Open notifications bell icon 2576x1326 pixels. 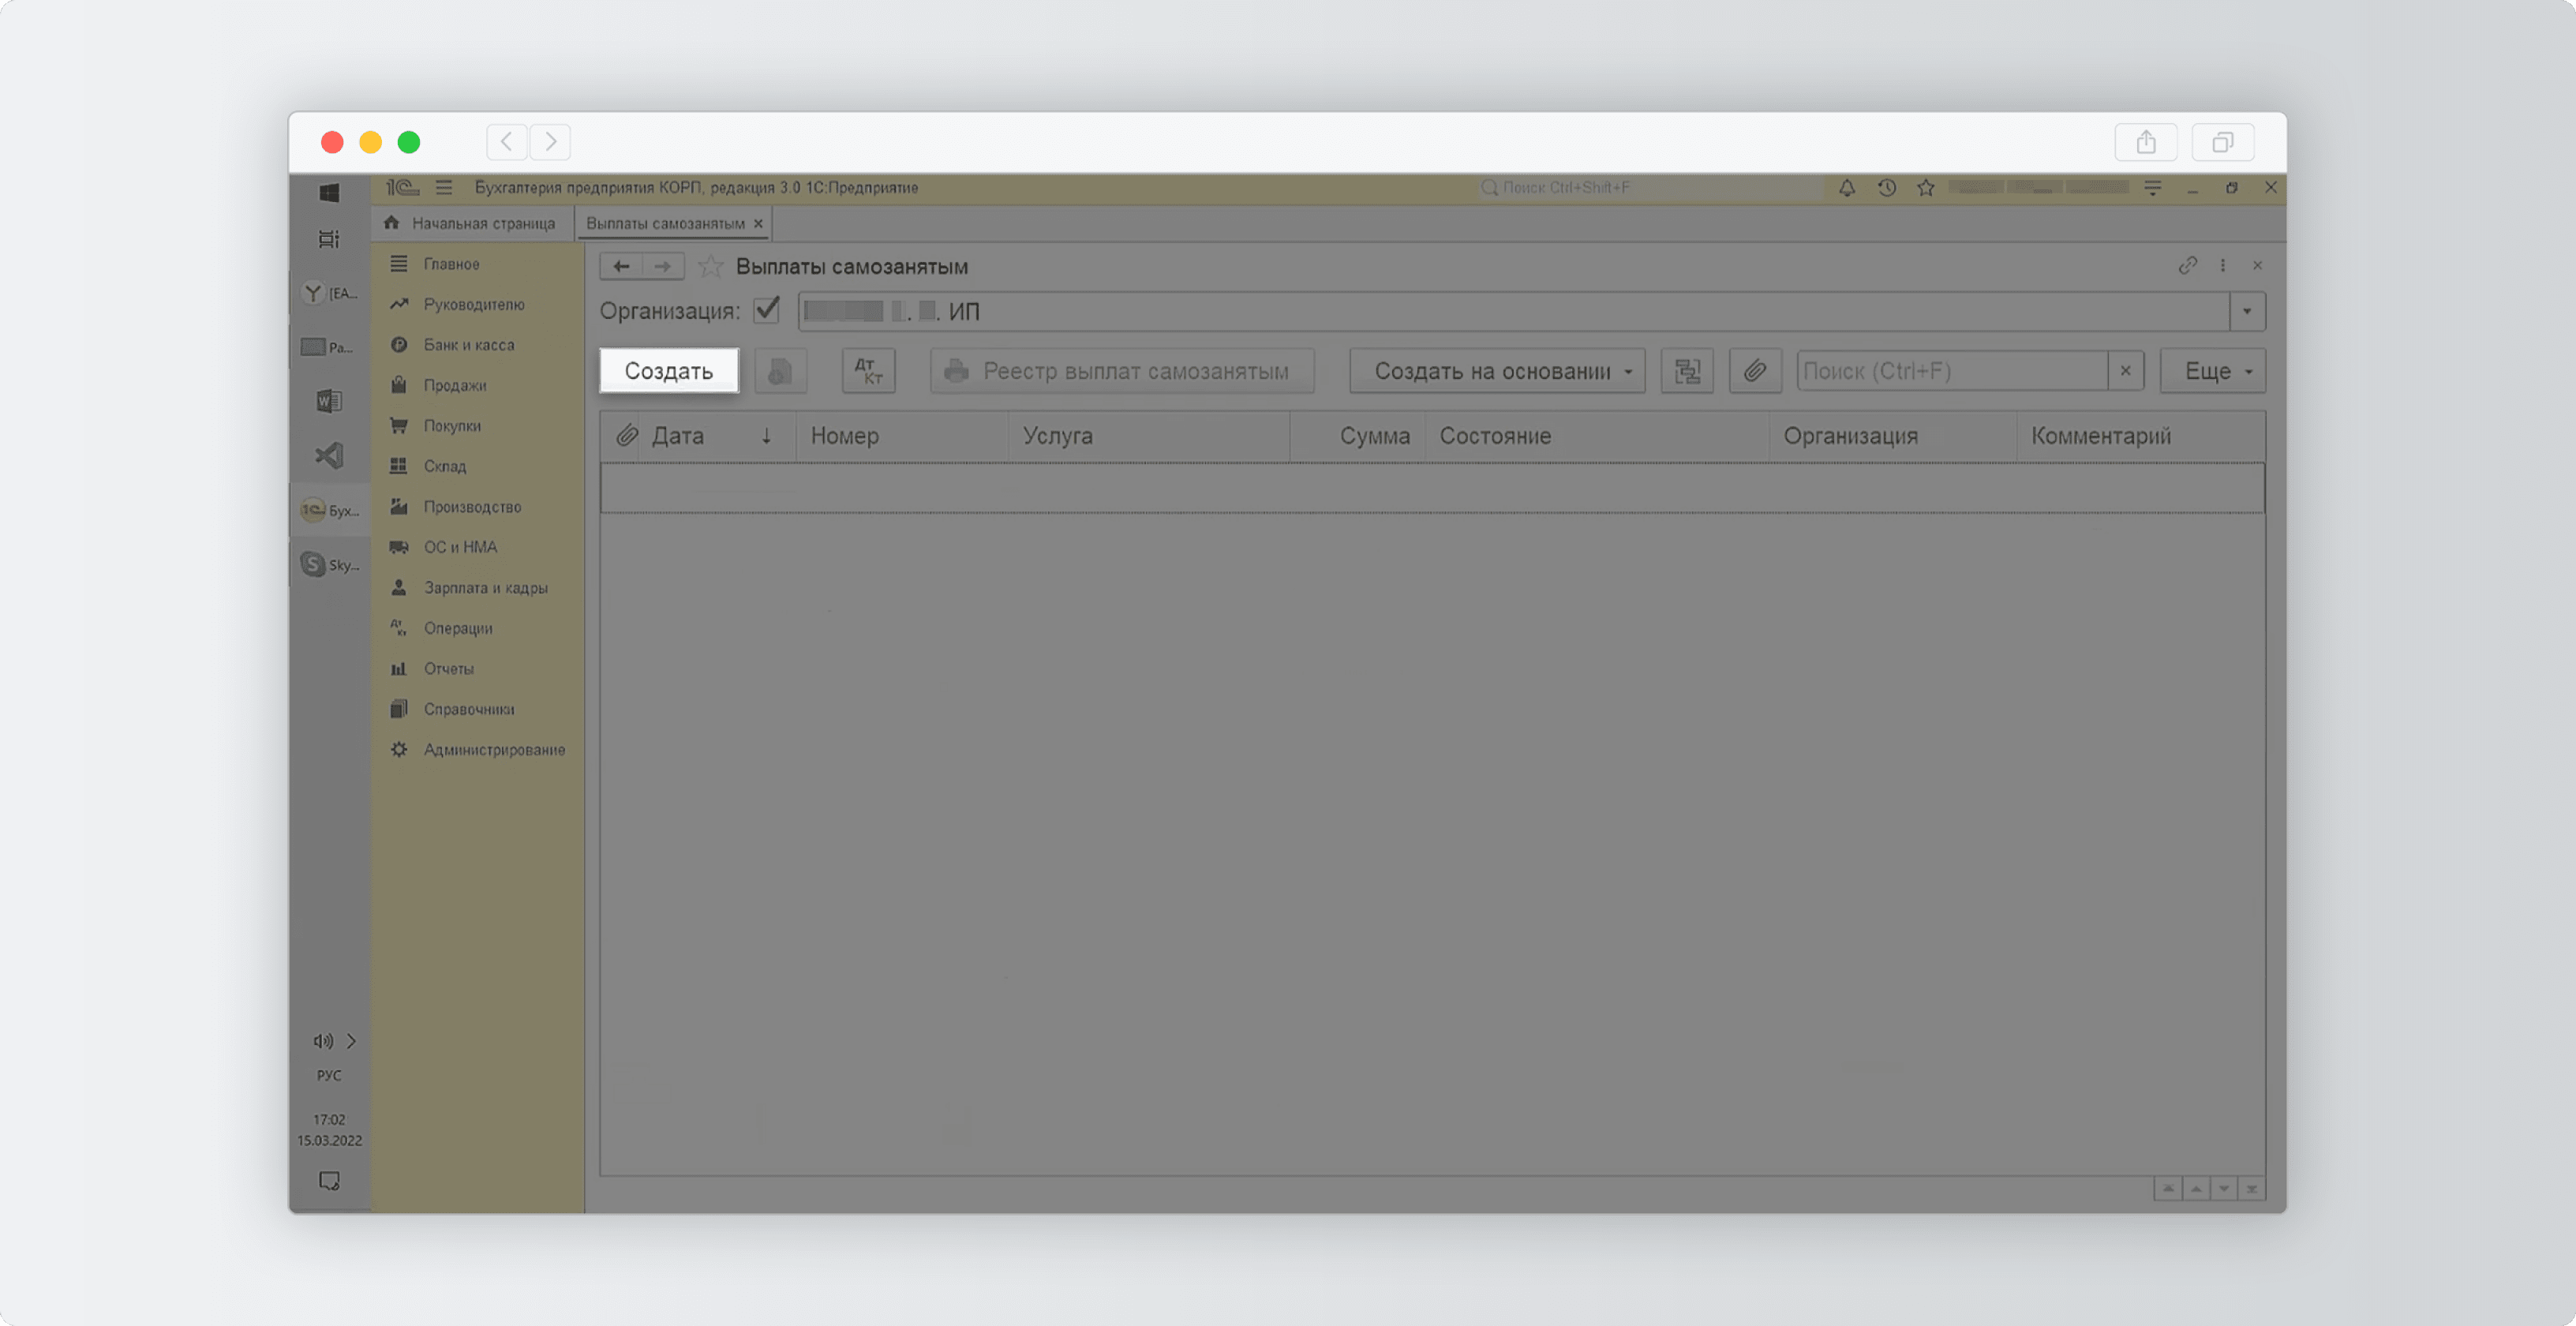point(1847,187)
